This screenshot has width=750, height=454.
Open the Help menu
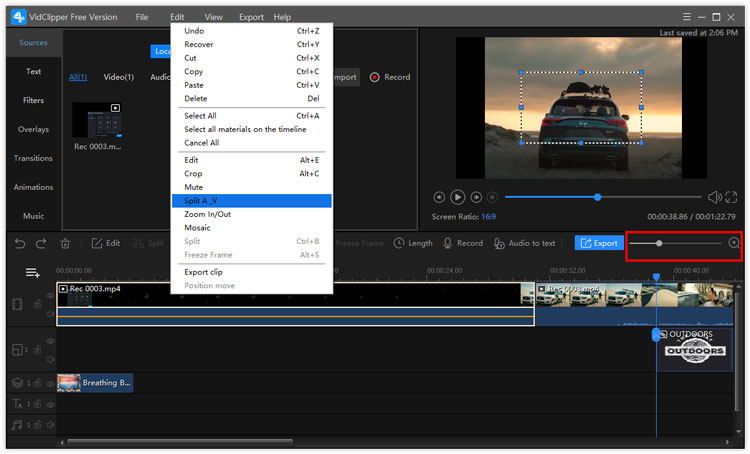282,17
